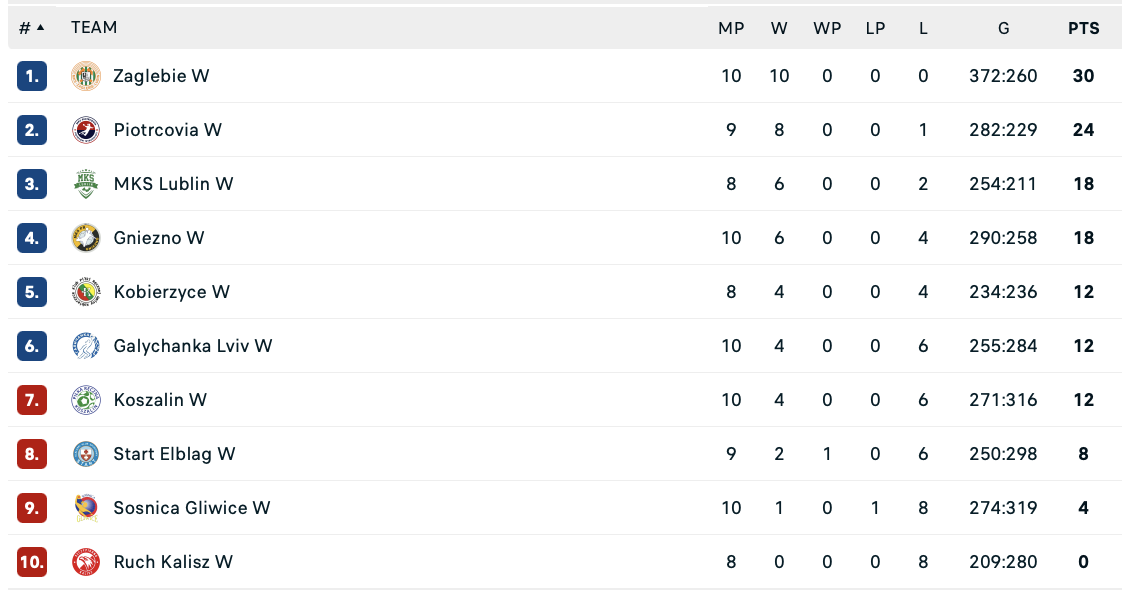This screenshot has width=1122, height=596.
Task: Click the Sosnica Gliwice W logo
Action: (86, 508)
